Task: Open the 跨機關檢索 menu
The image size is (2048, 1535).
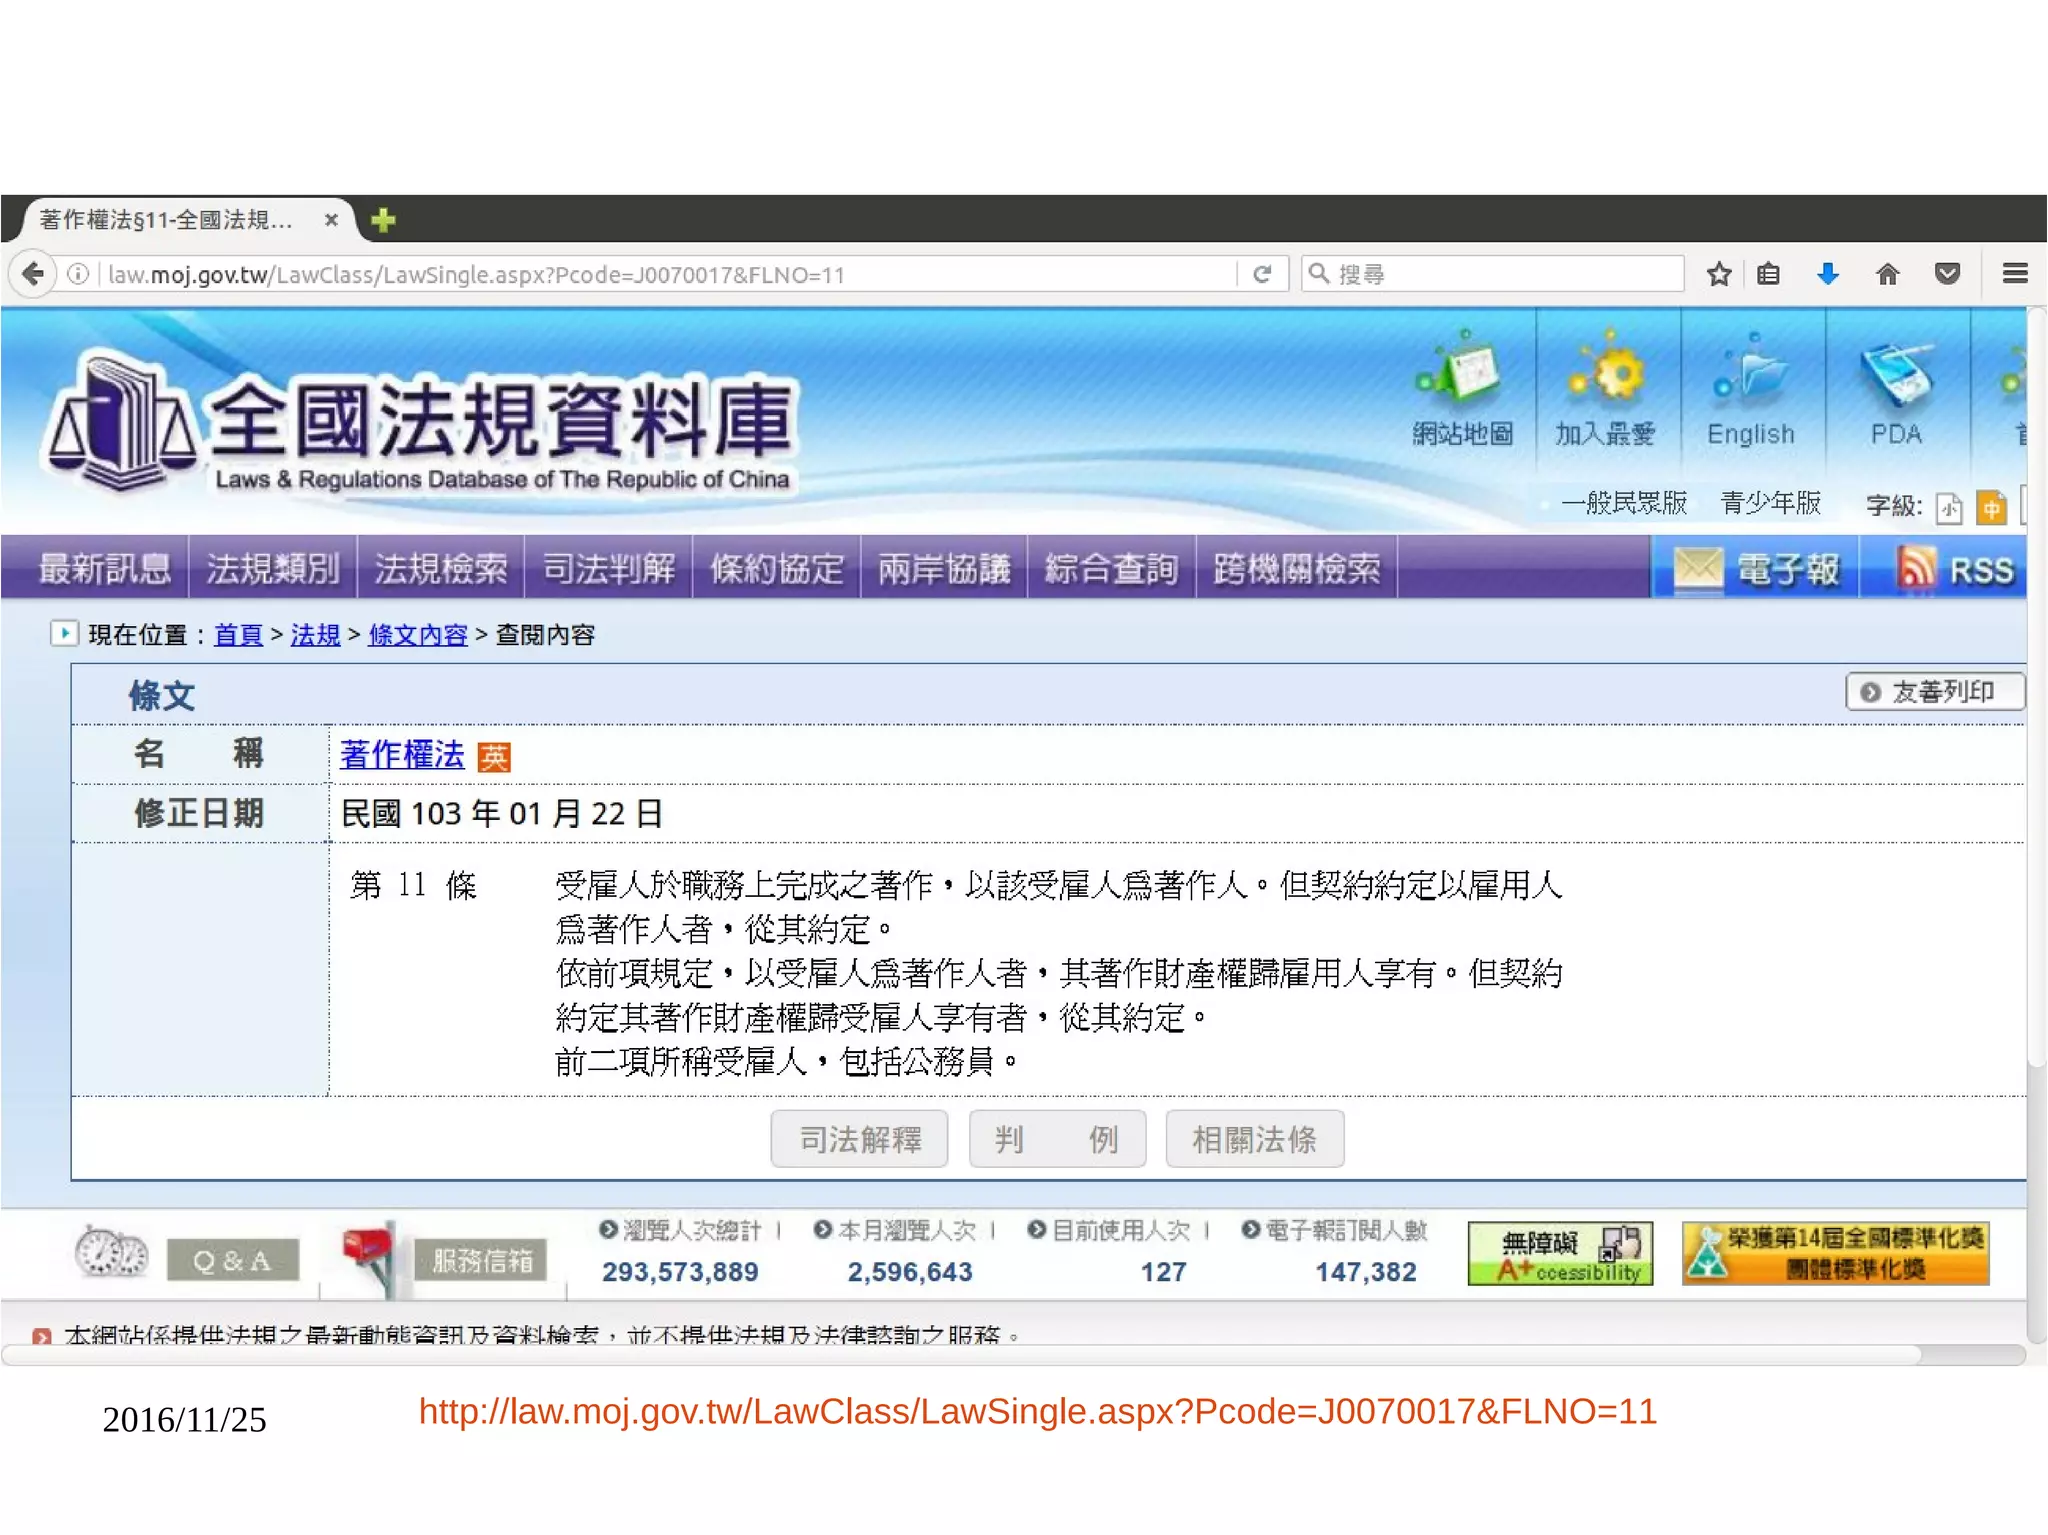Action: coord(1297,569)
